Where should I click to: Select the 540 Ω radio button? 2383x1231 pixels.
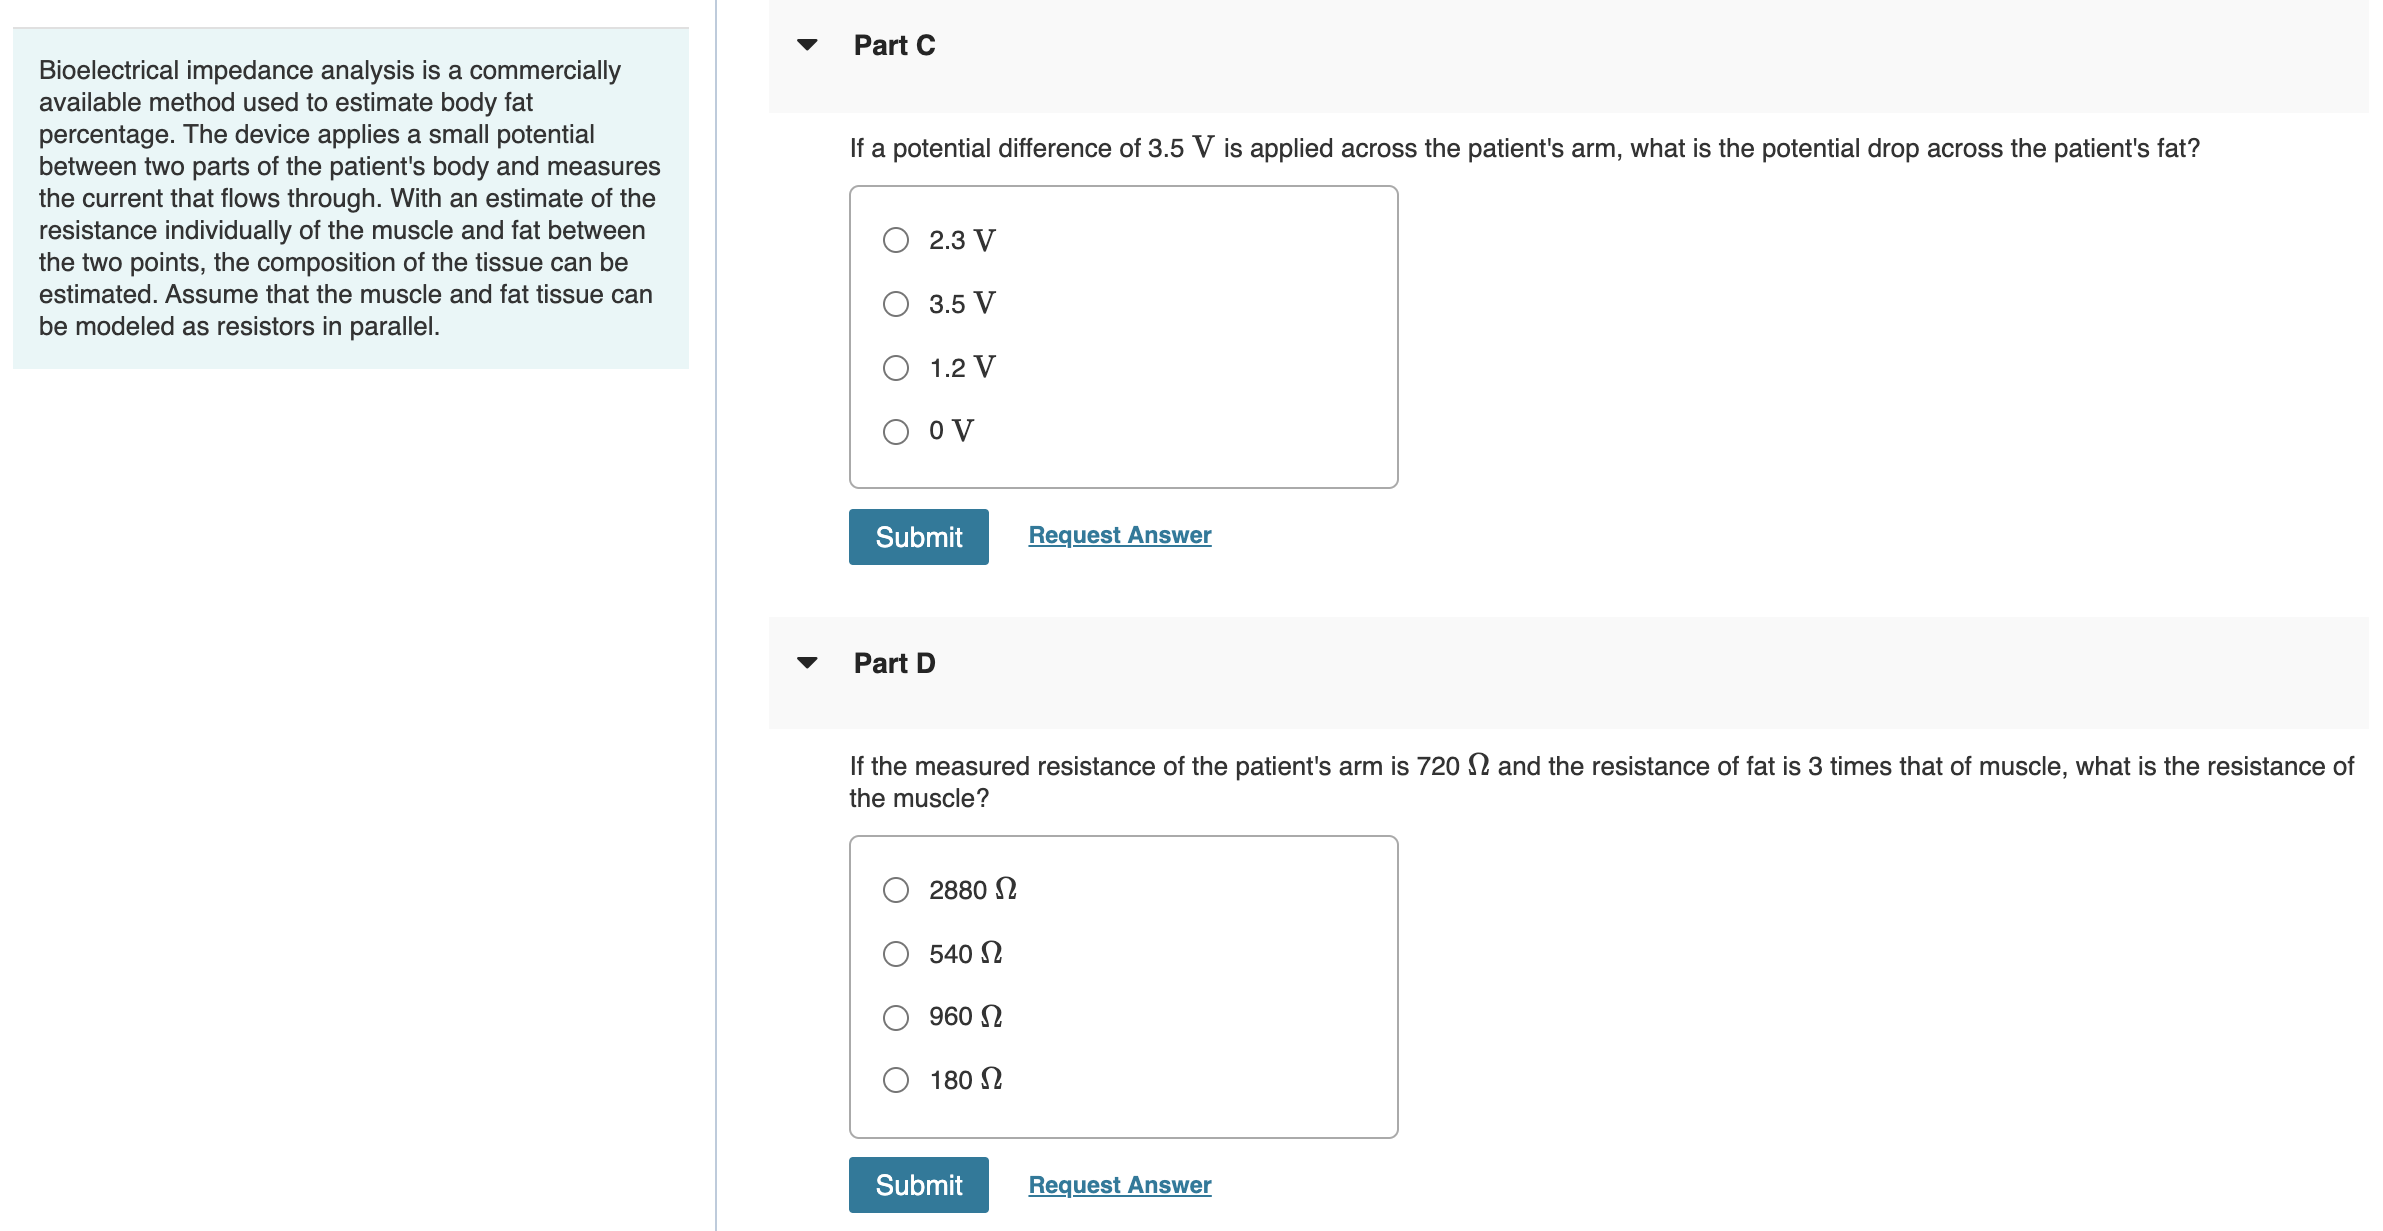896,954
